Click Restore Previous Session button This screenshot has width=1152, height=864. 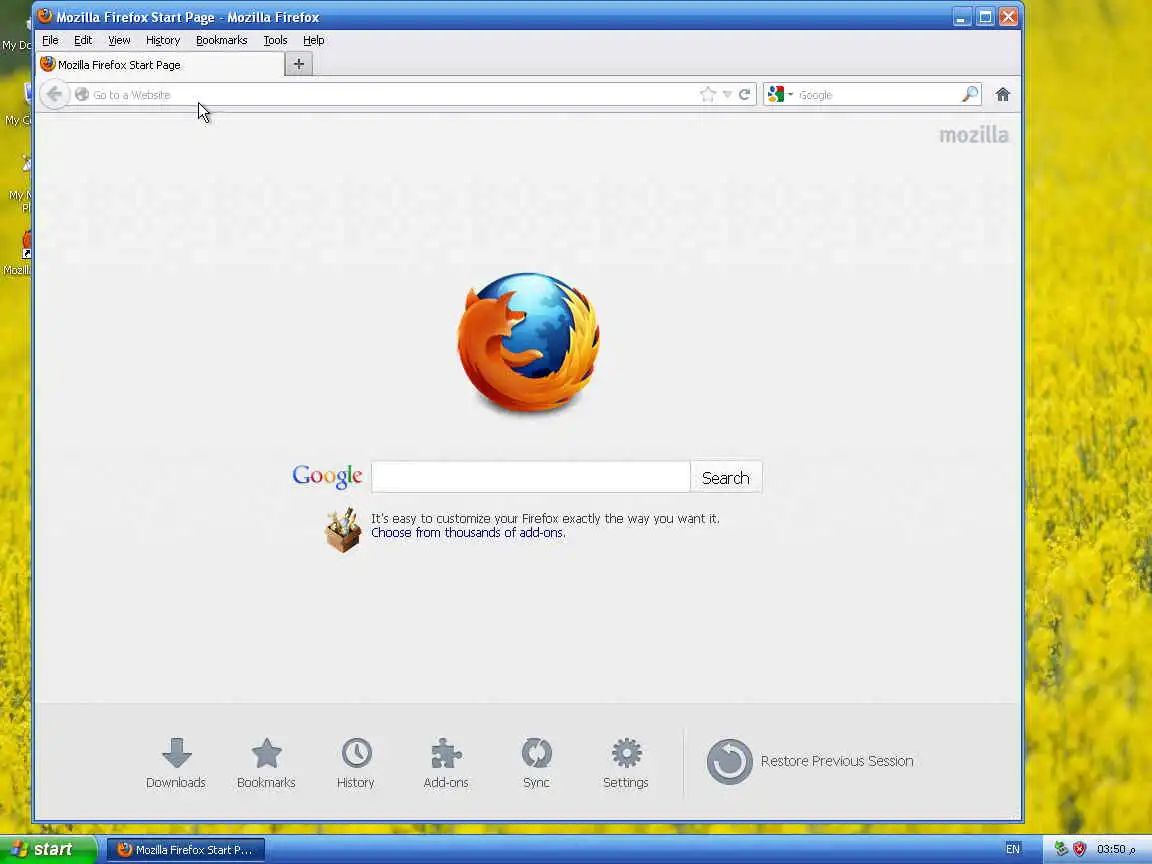tap(810, 761)
